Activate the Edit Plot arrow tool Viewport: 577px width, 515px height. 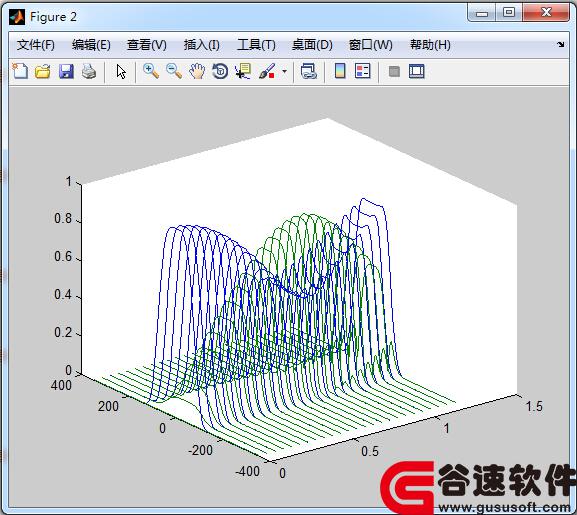click(x=121, y=71)
